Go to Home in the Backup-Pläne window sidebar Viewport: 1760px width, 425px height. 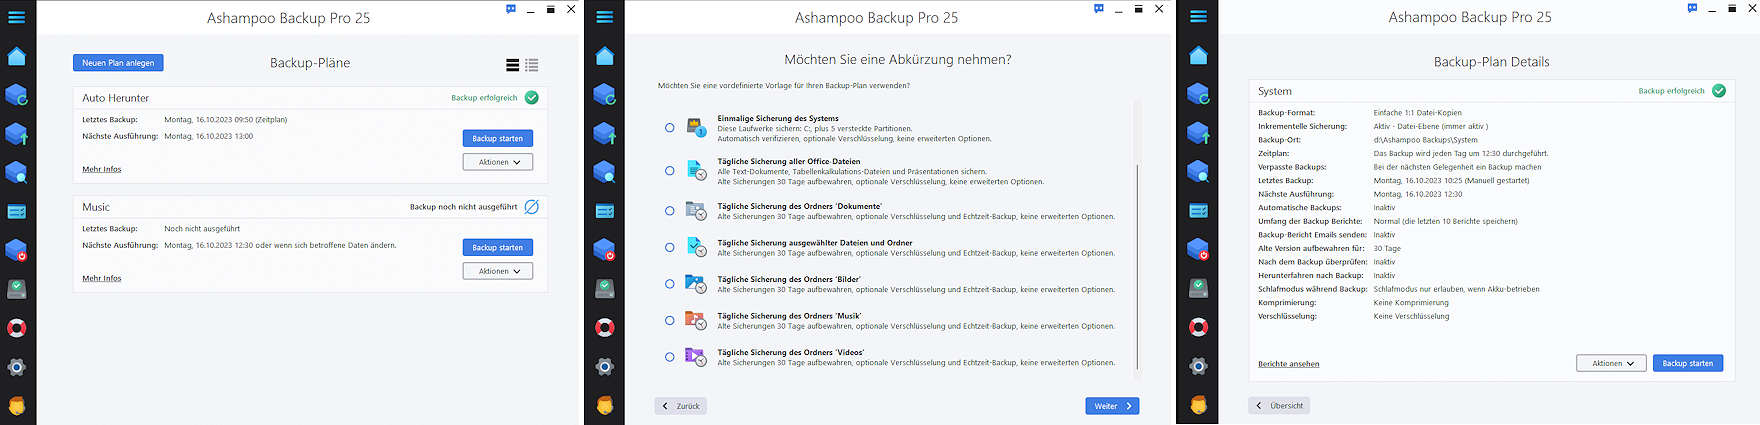pos(17,56)
